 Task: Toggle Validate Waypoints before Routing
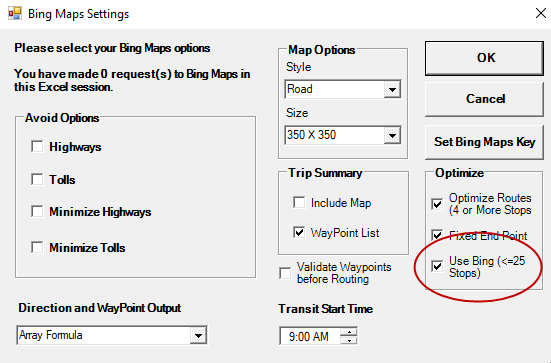(285, 273)
